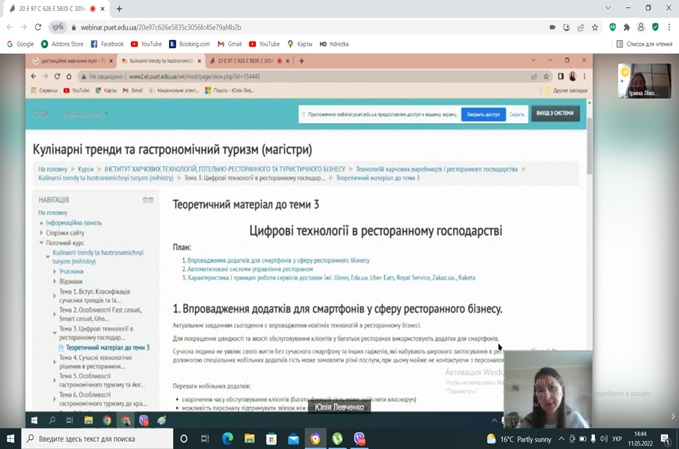Click Скрыть on the sharing notice
679x449 pixels.
(517, 114)
